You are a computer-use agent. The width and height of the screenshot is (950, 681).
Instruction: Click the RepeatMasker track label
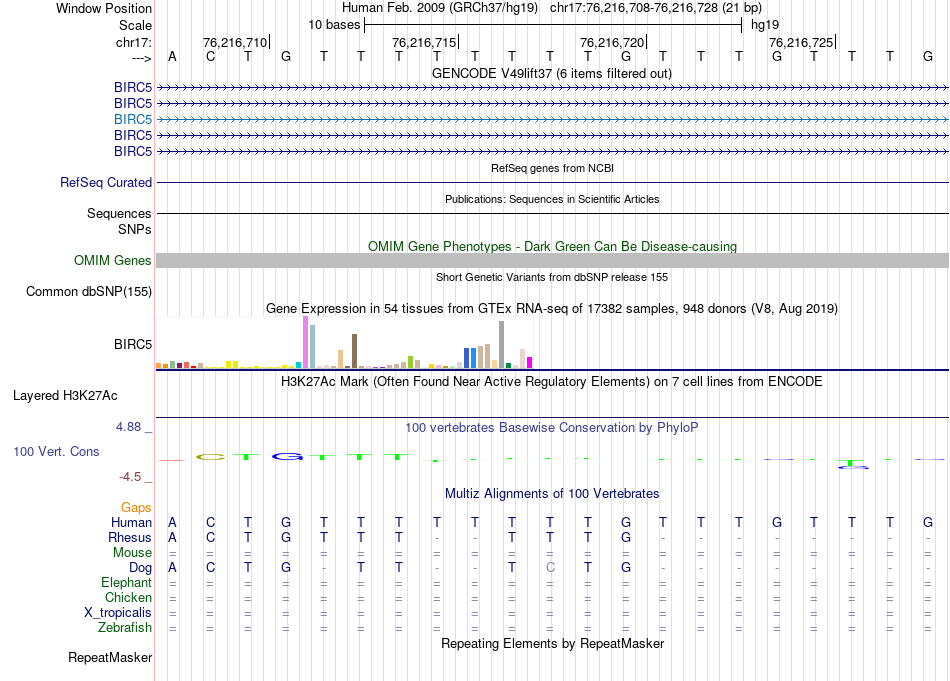click(x=110, y=657)
